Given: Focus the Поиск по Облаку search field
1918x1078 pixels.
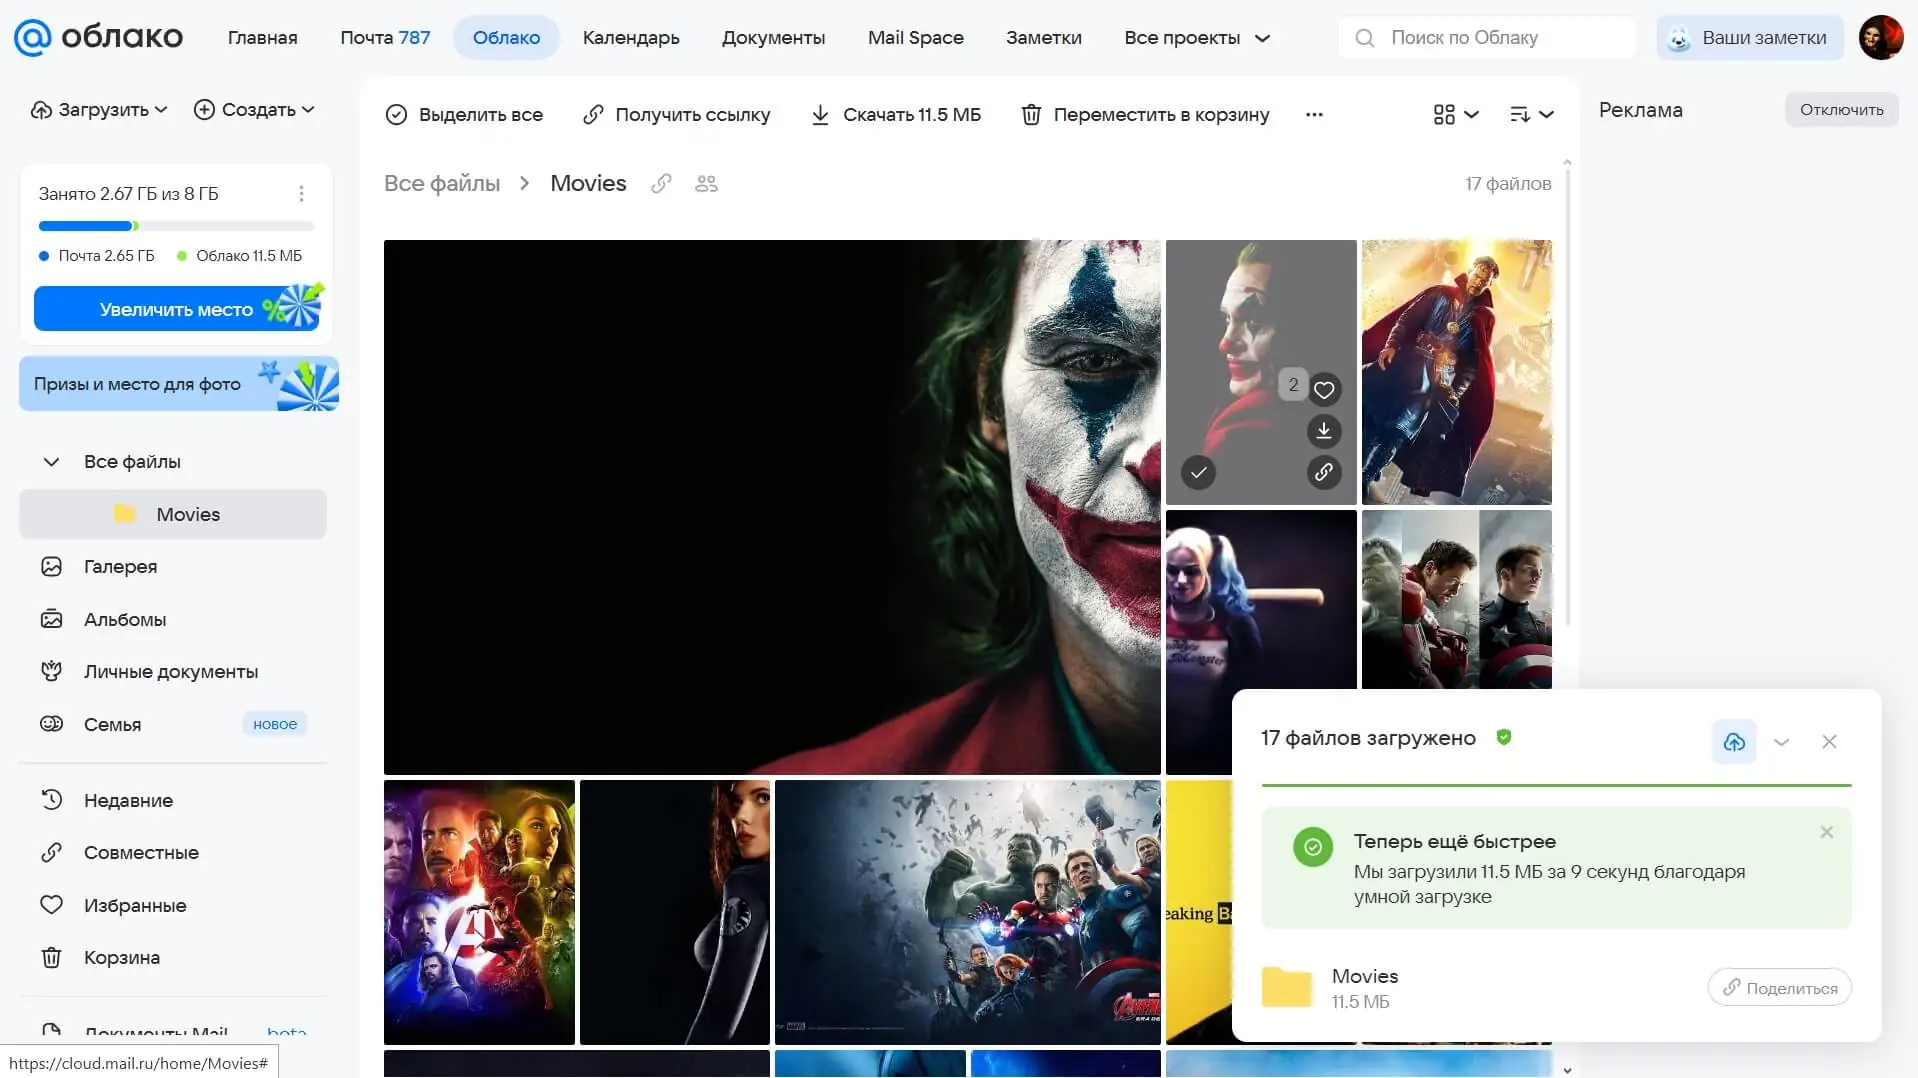Looking at the screenshot, I should click(1487, 38).
